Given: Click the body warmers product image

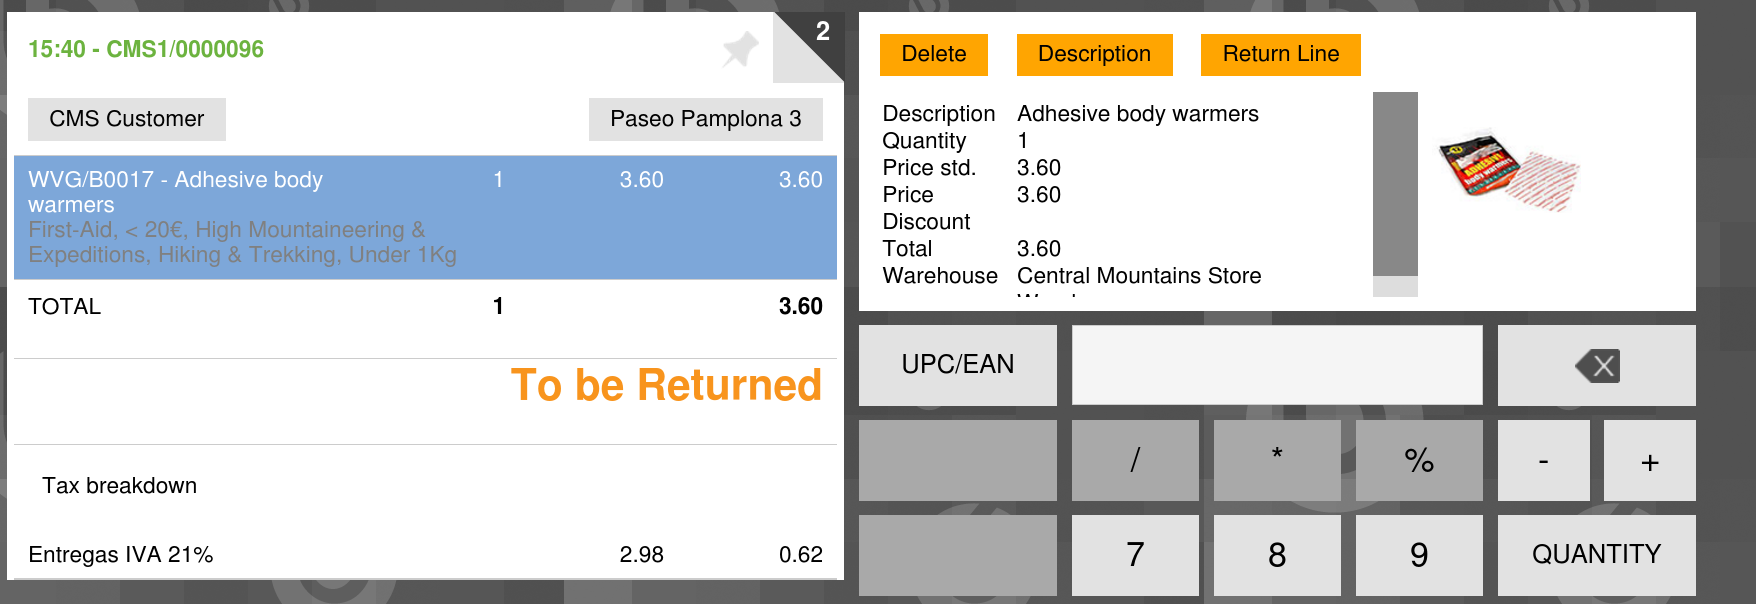Looking at the screenshot, I should coord(1507,170).
